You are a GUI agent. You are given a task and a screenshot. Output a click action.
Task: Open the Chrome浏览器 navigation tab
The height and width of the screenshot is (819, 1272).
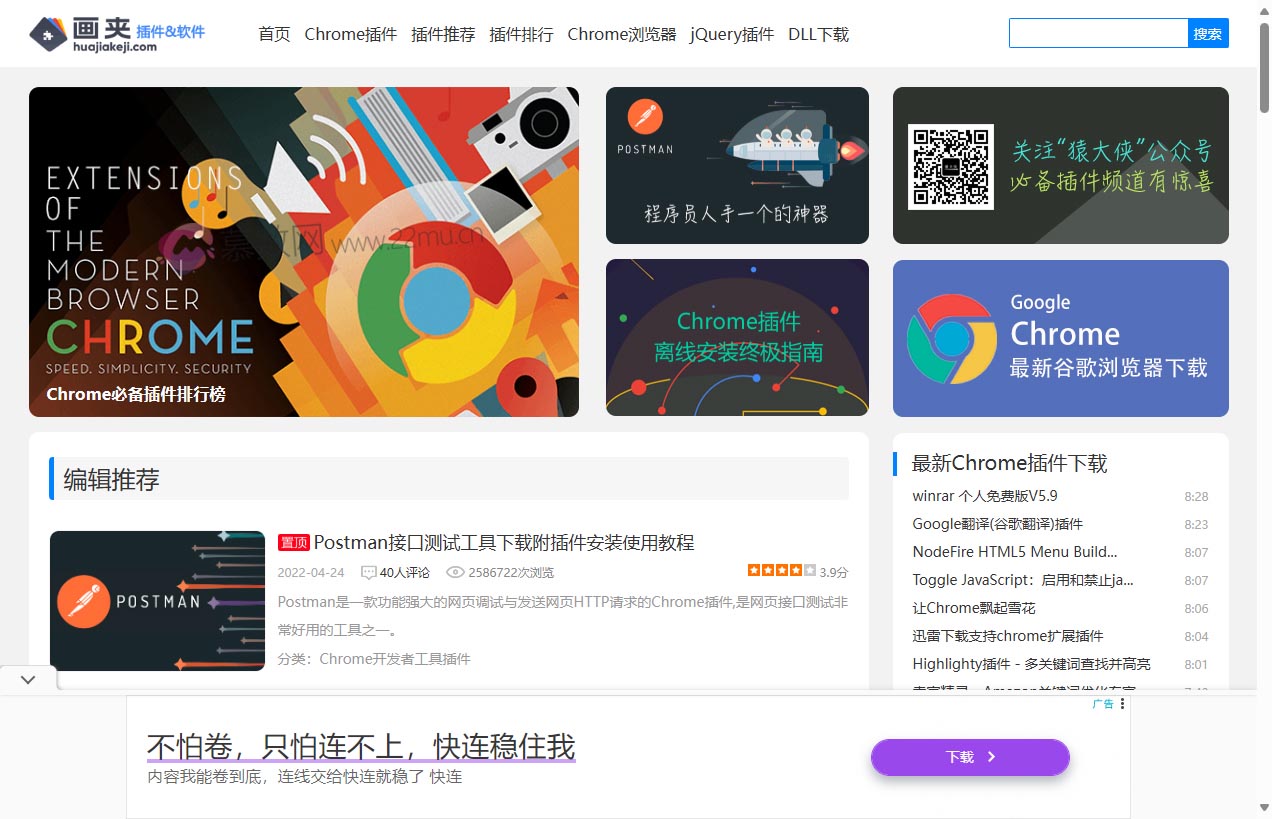pos(621,33)
